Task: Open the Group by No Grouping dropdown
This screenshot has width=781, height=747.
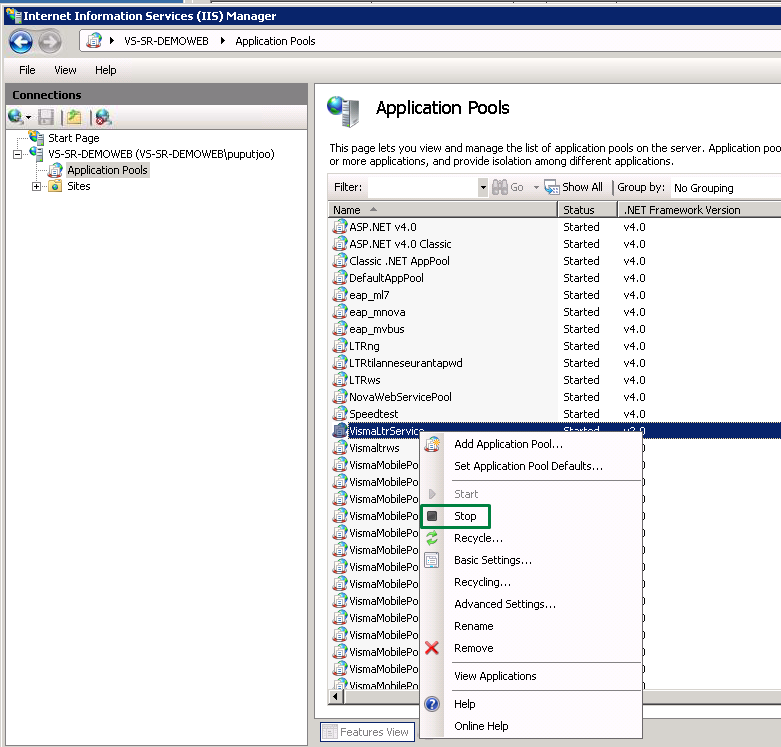Action: (x=725, y=188)
